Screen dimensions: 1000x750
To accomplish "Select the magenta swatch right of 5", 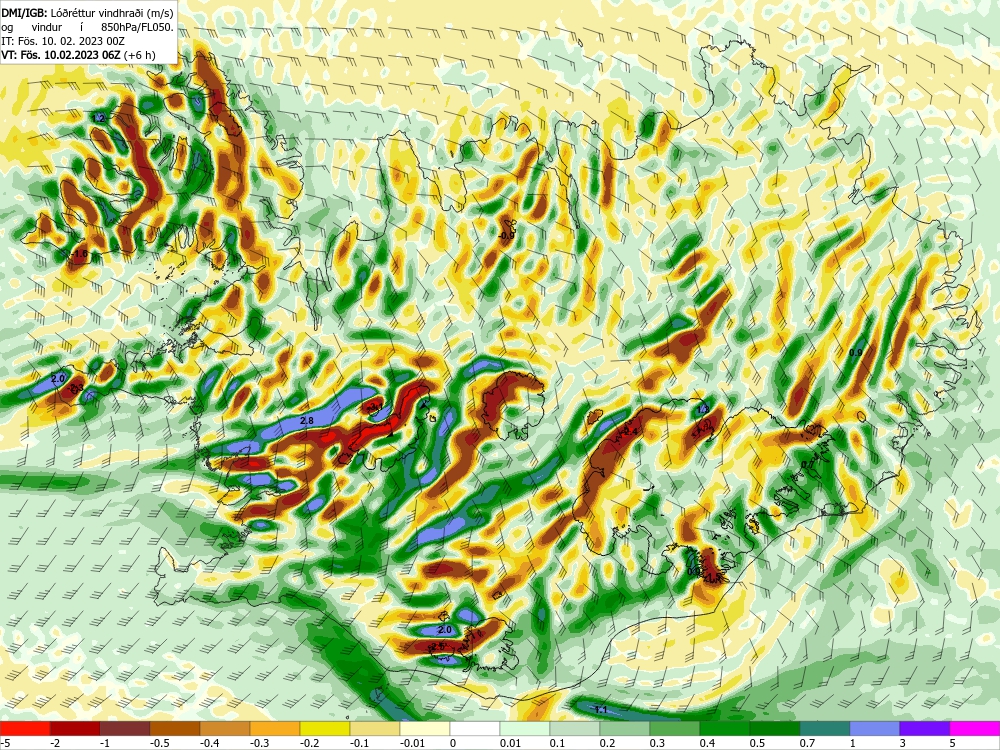I will click(975, 728).
